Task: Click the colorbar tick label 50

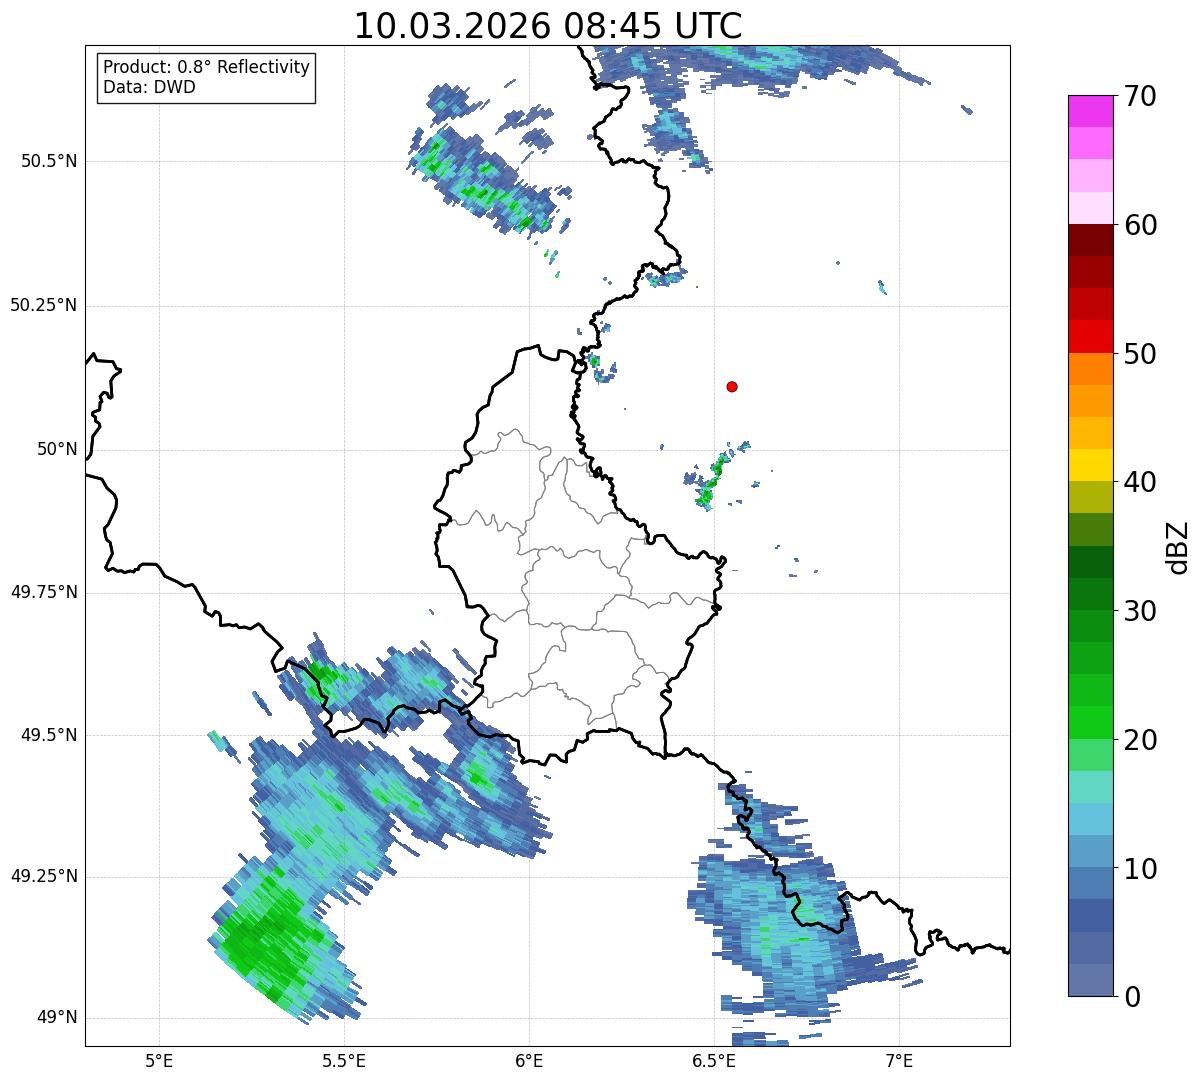Action: point(1139,354)
